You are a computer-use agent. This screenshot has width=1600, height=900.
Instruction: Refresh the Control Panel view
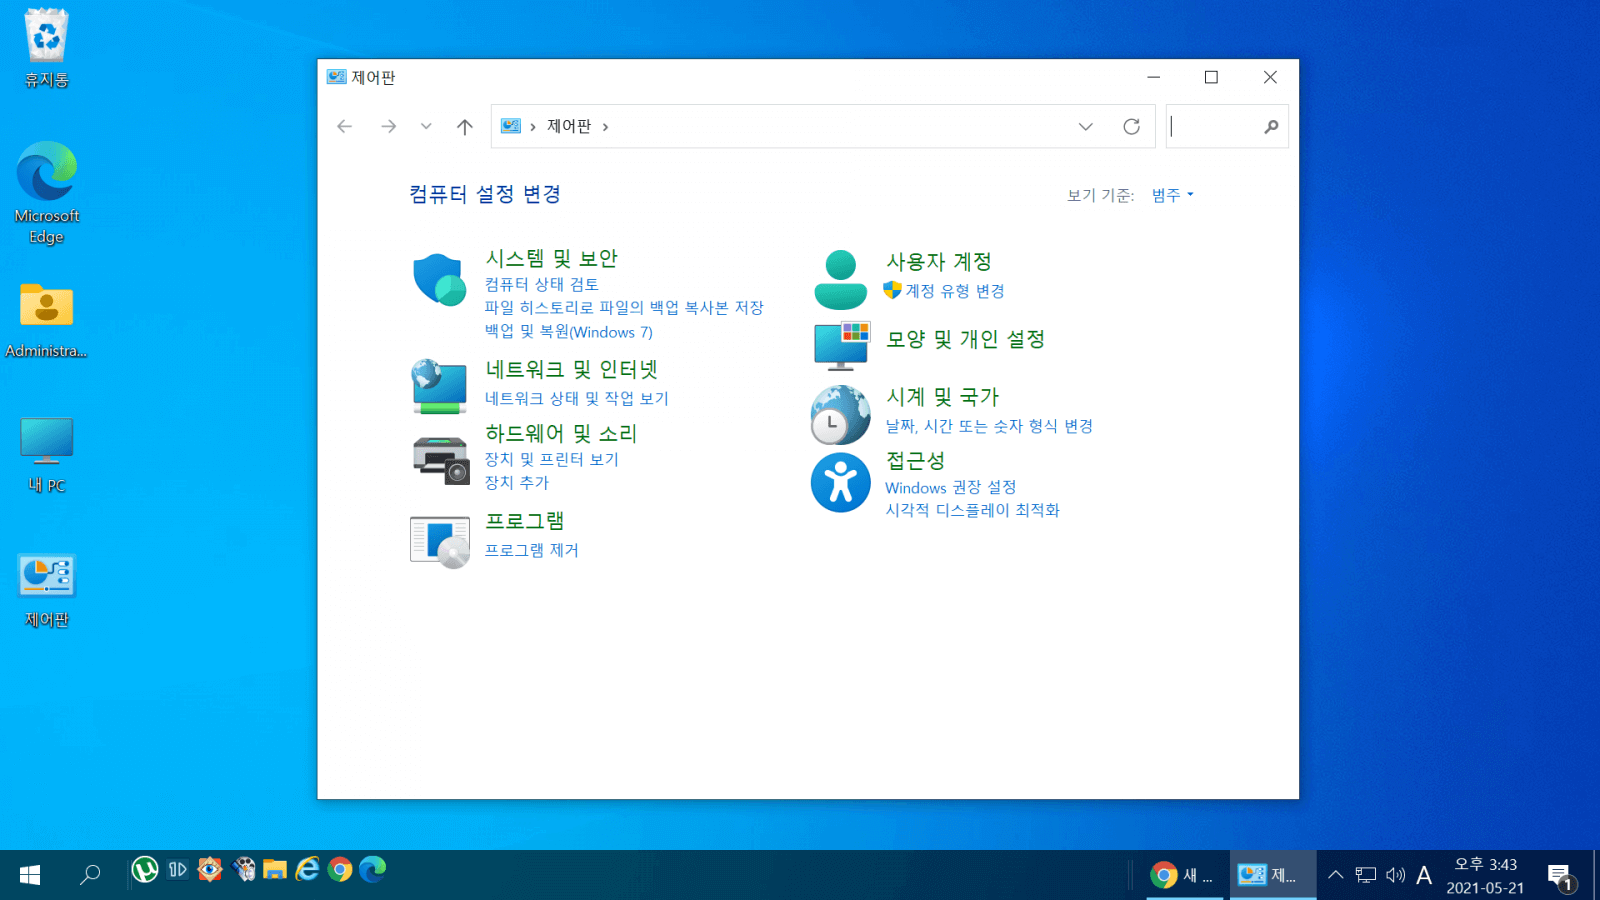point(1131,126)
